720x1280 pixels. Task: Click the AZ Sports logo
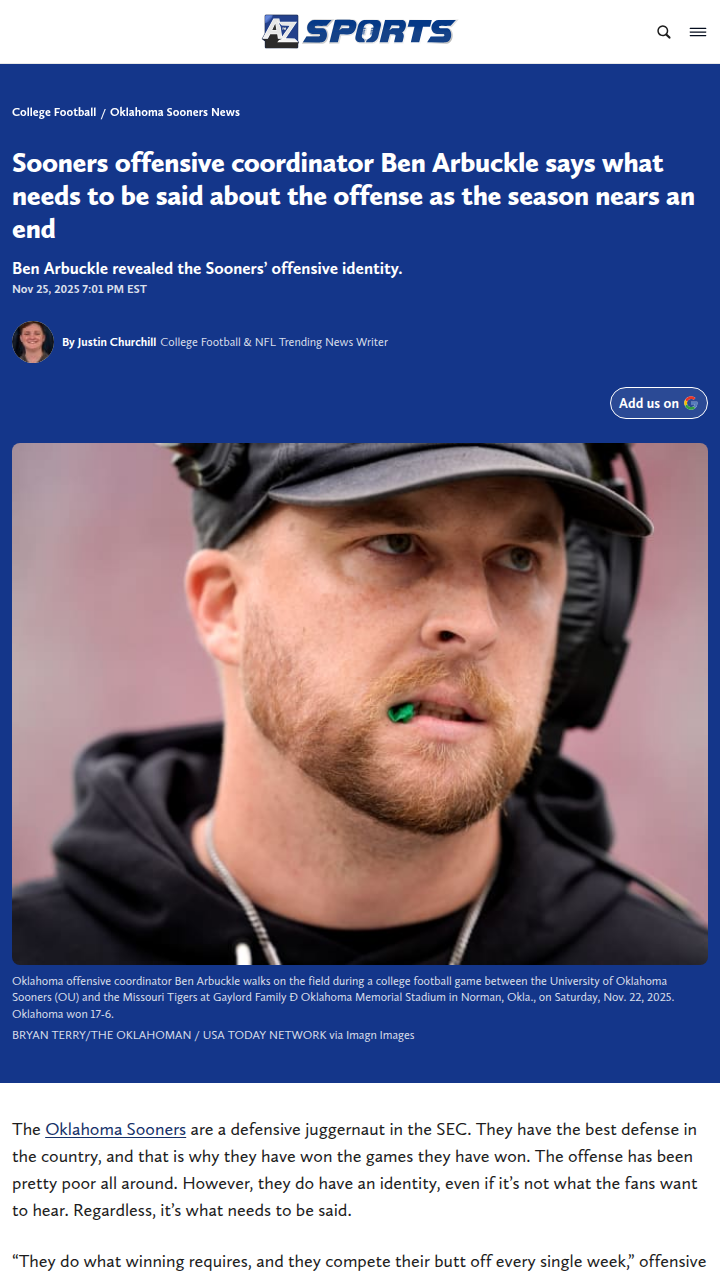pos(359,31)
